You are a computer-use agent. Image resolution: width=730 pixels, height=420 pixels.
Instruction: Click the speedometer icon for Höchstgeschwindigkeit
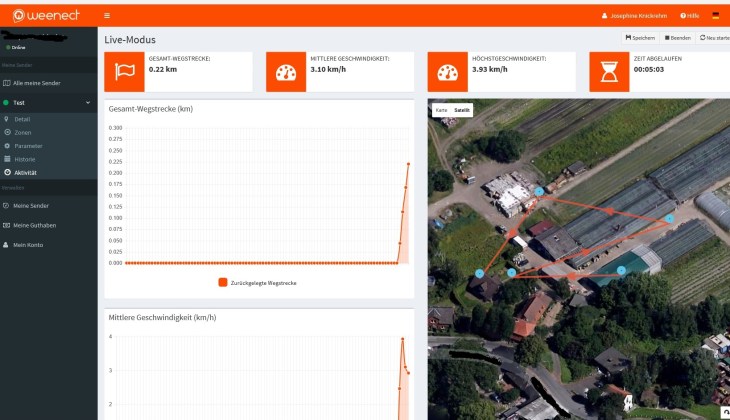(449, 73)
